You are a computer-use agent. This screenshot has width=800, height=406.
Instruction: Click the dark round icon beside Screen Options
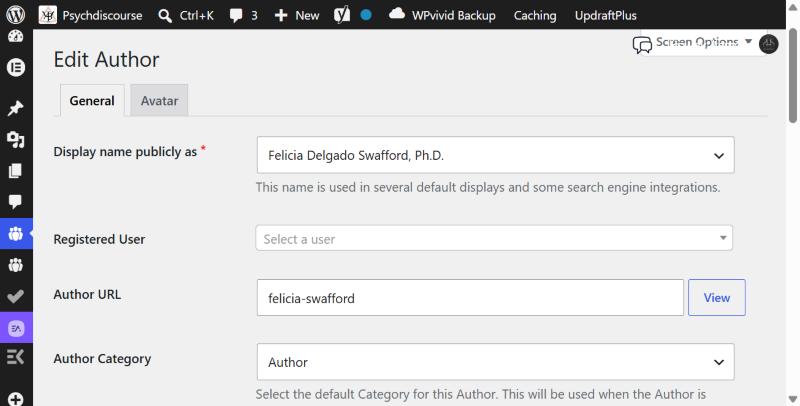(x=768, y=44)
